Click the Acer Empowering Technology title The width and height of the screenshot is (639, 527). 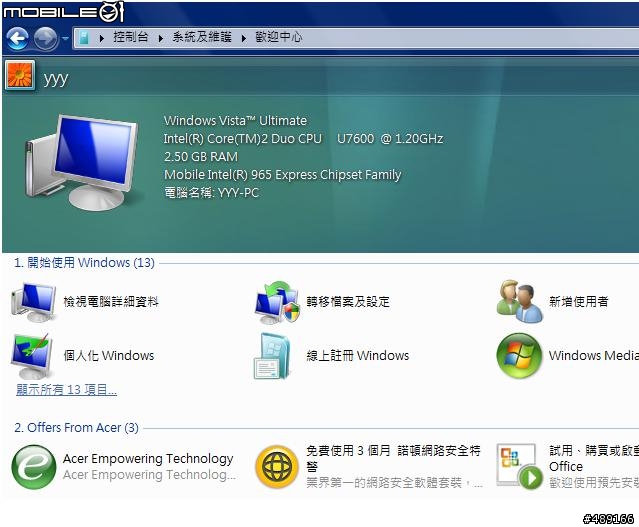[x=148, y=459]
